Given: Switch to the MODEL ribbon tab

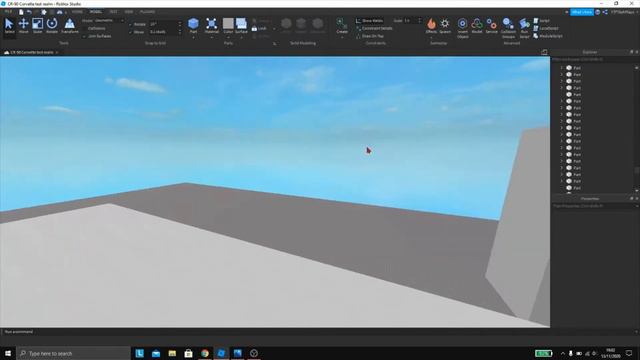Looking at the screenshot, I should point(96,12).
